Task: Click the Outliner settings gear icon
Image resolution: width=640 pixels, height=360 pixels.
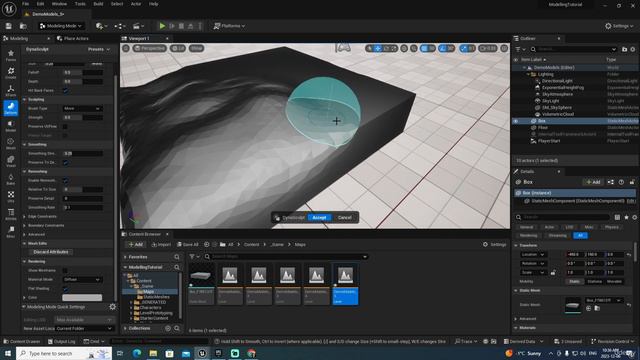Action: point(633,49)
